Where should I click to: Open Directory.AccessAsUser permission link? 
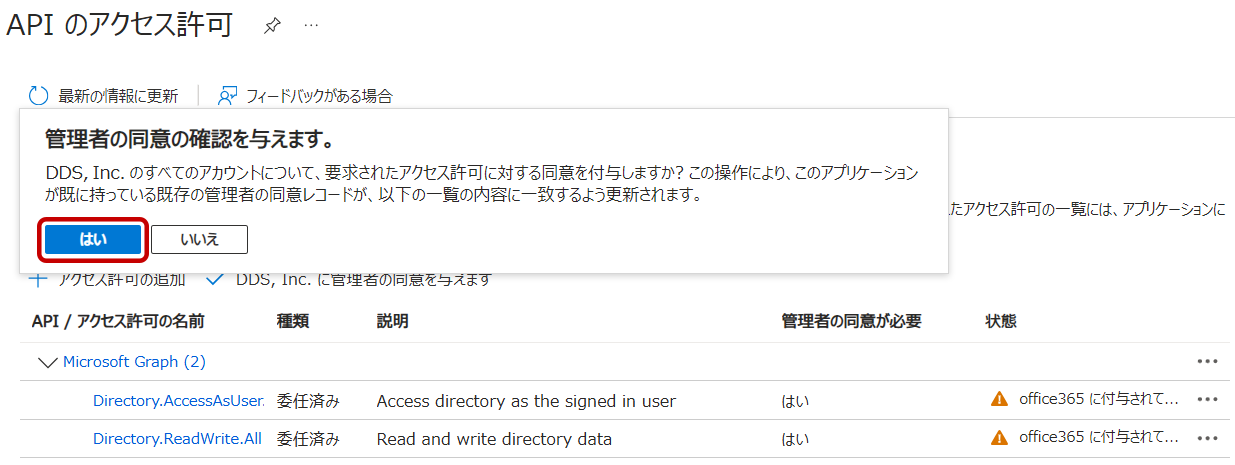click(x=178, y=401)
